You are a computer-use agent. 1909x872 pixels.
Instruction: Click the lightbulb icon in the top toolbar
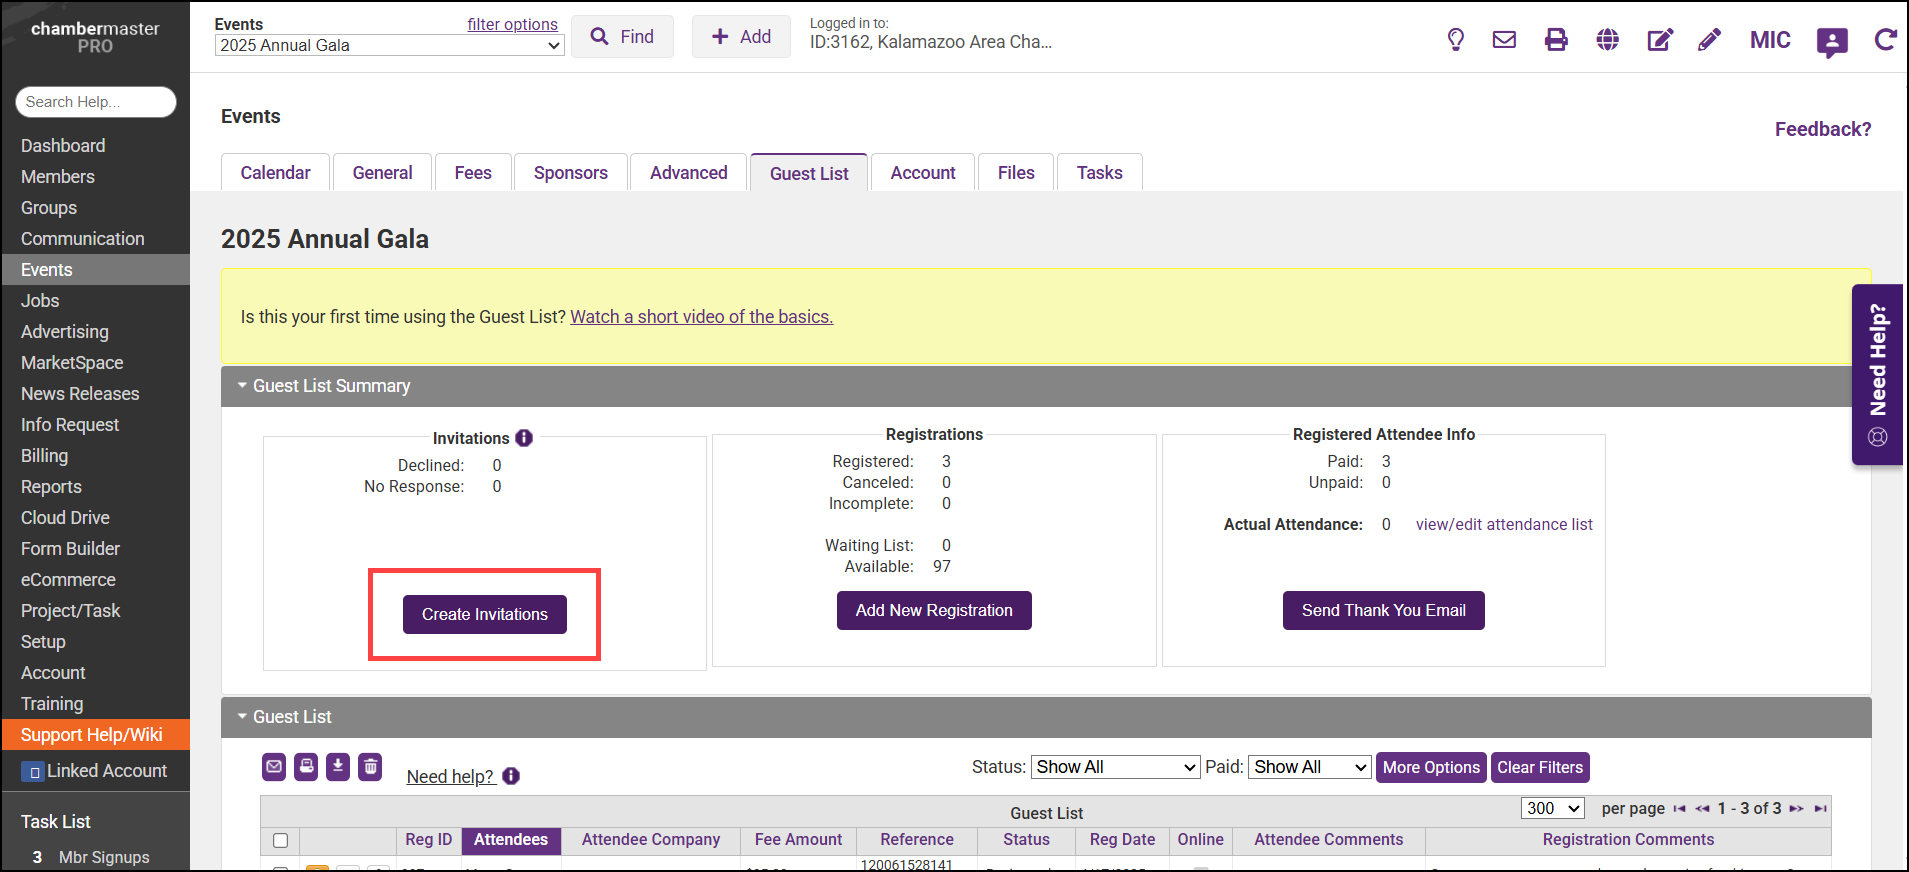[x=1456, y=40]
